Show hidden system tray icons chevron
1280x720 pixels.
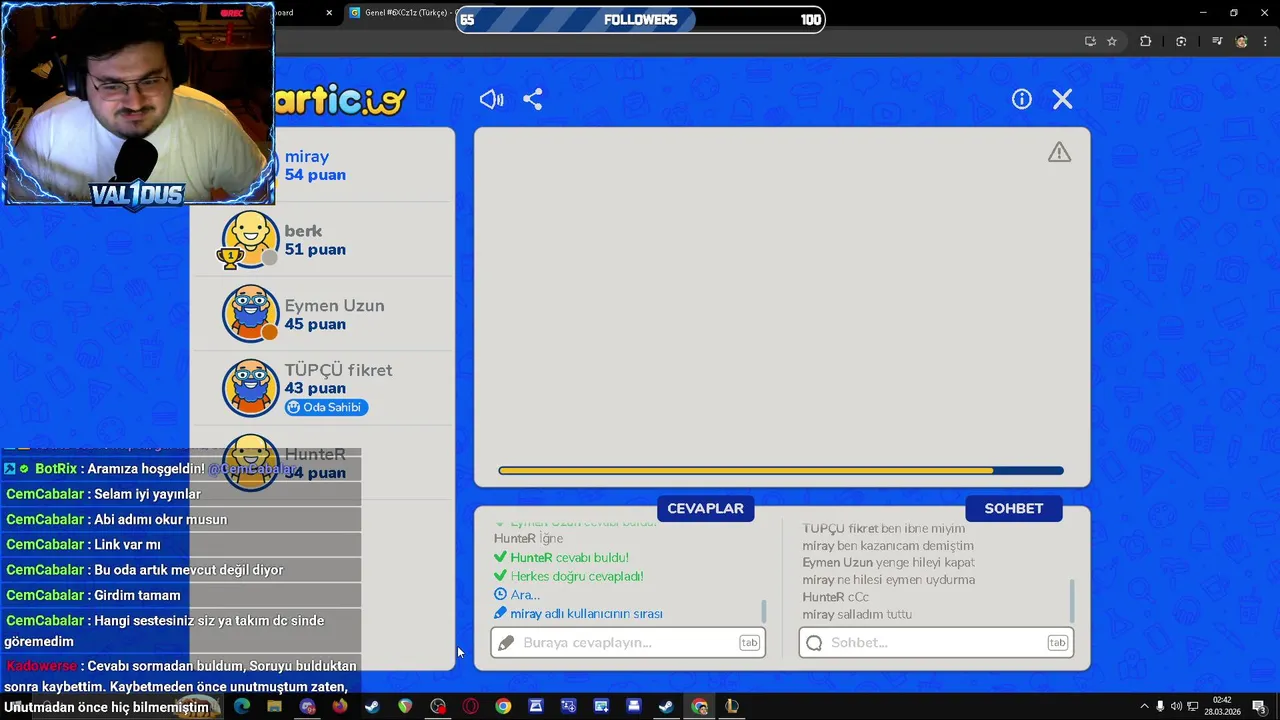coord(1145,706)
